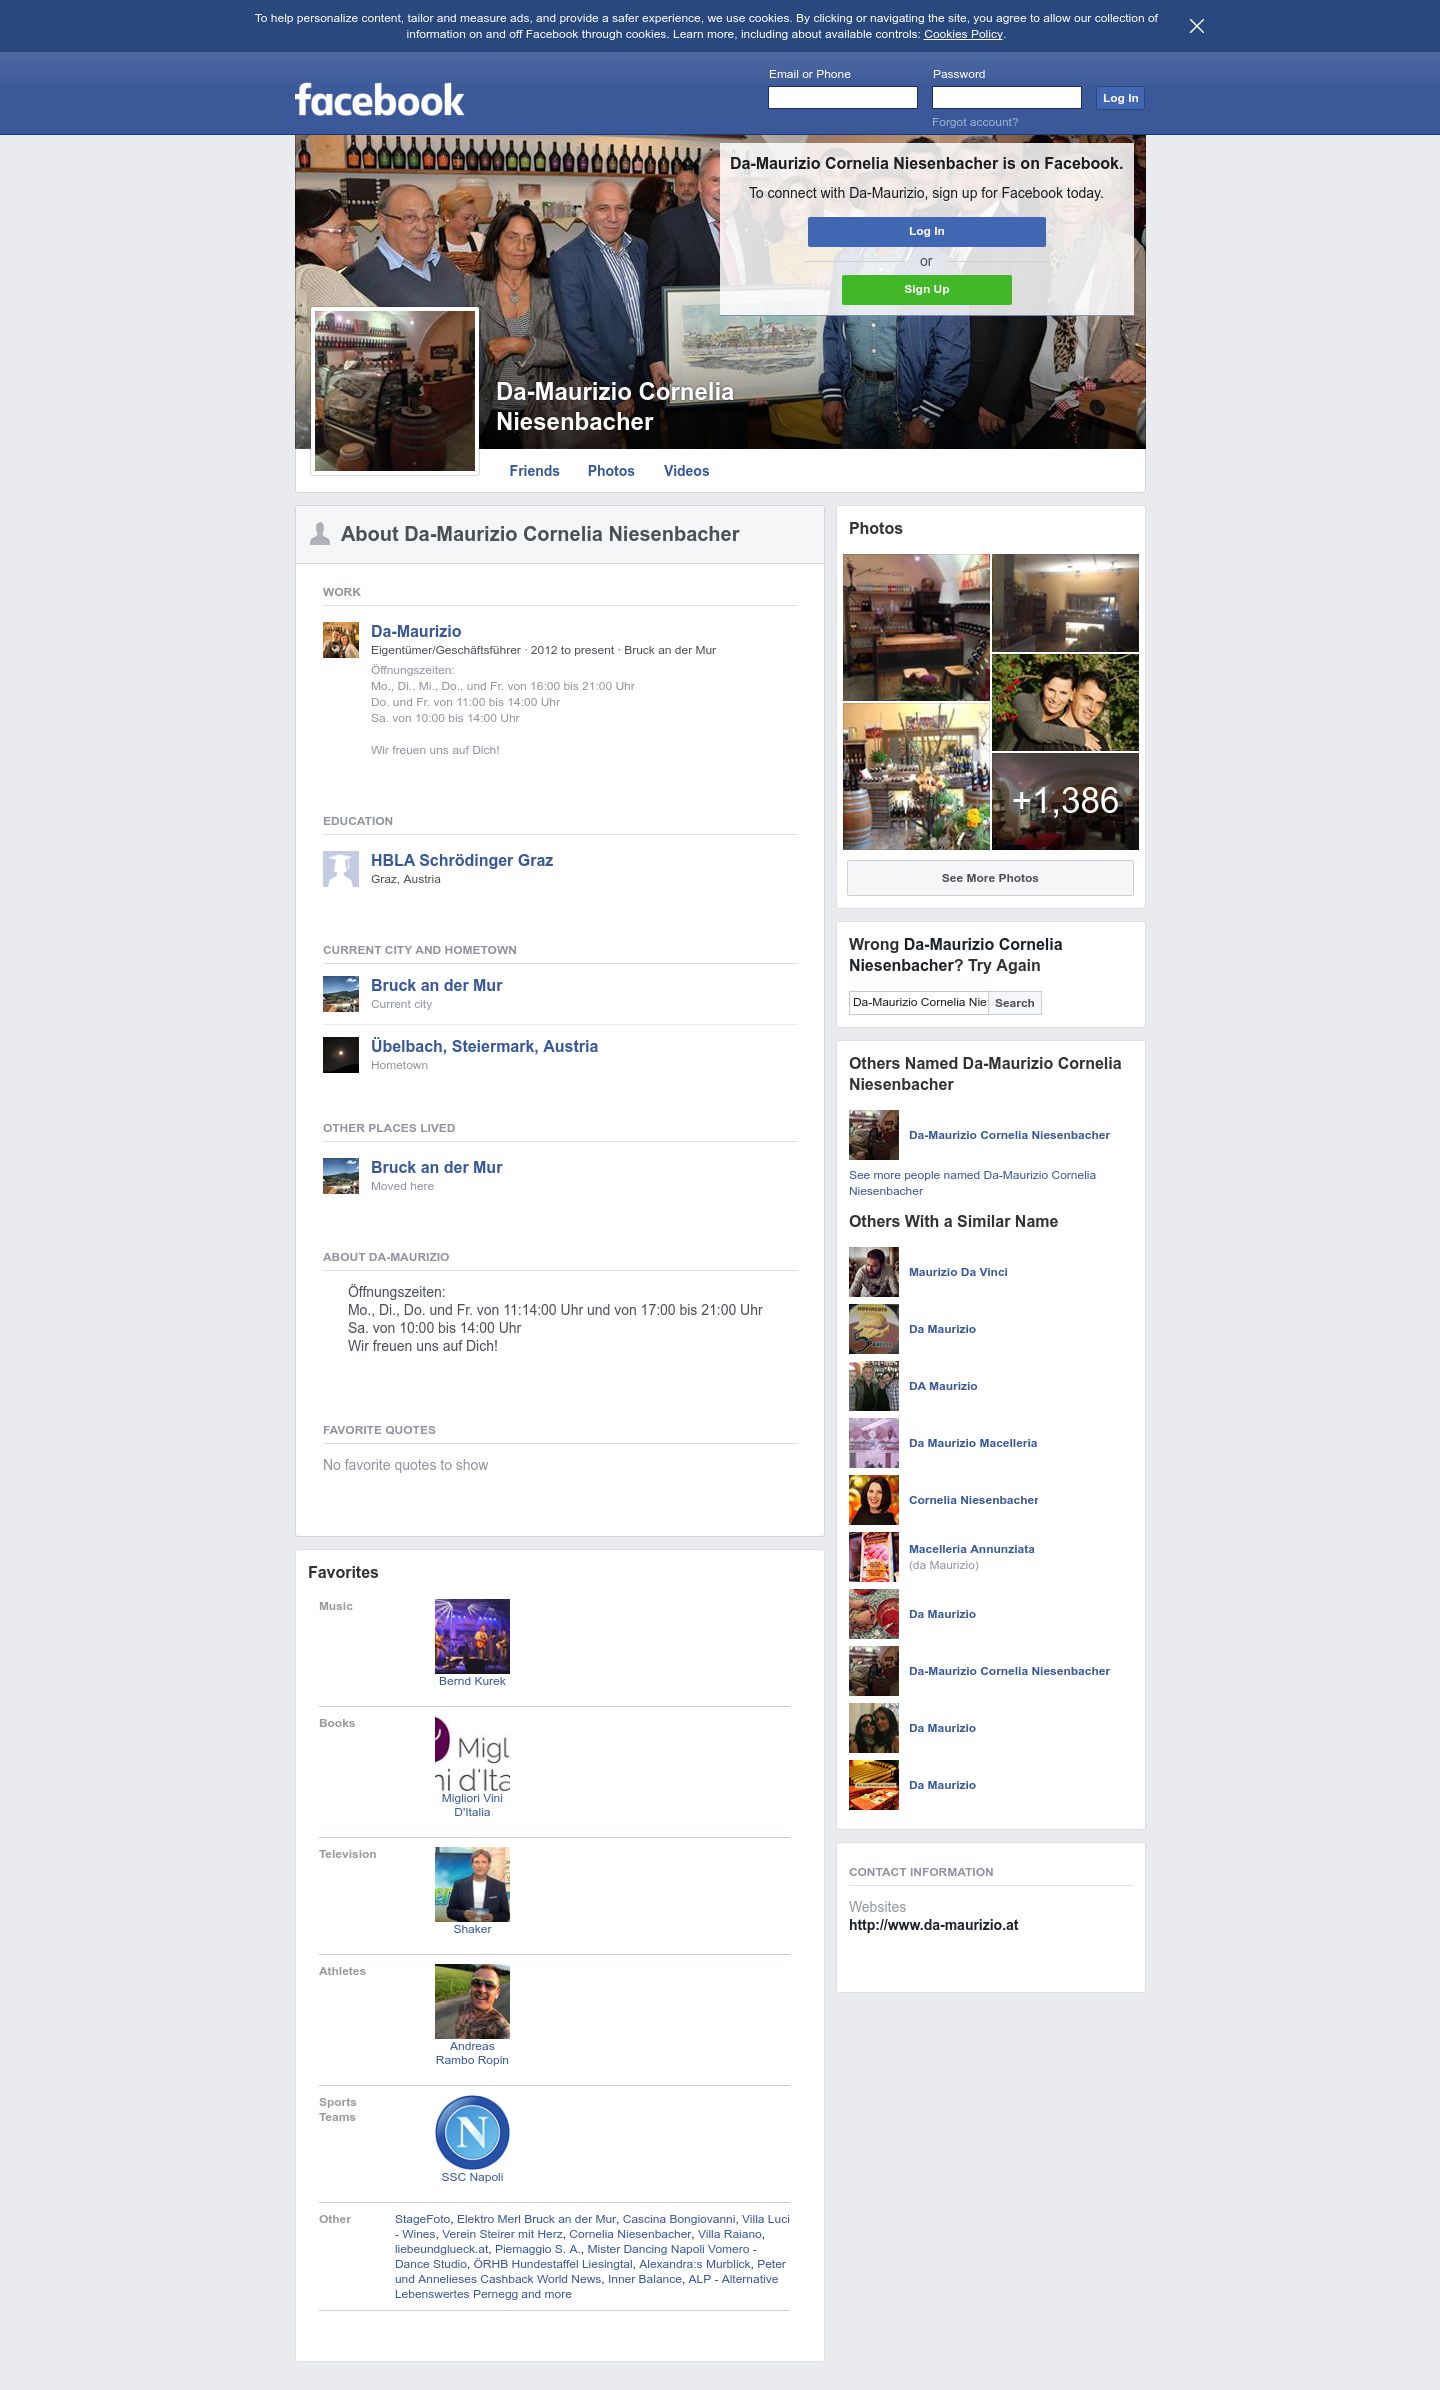Click Maurizio Da Vinci avatar
Screen dimensions: 1440x2390
point(874,1272)
